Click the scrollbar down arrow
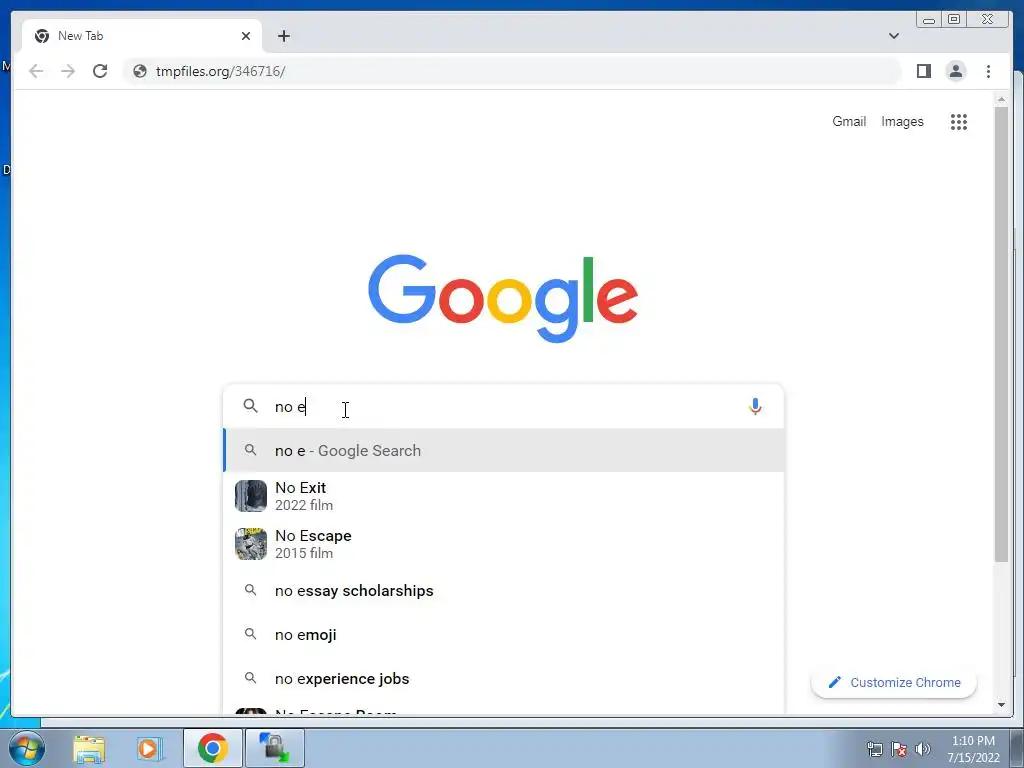The width and height of the screenshot is (1024, 768). [1001, 705]
